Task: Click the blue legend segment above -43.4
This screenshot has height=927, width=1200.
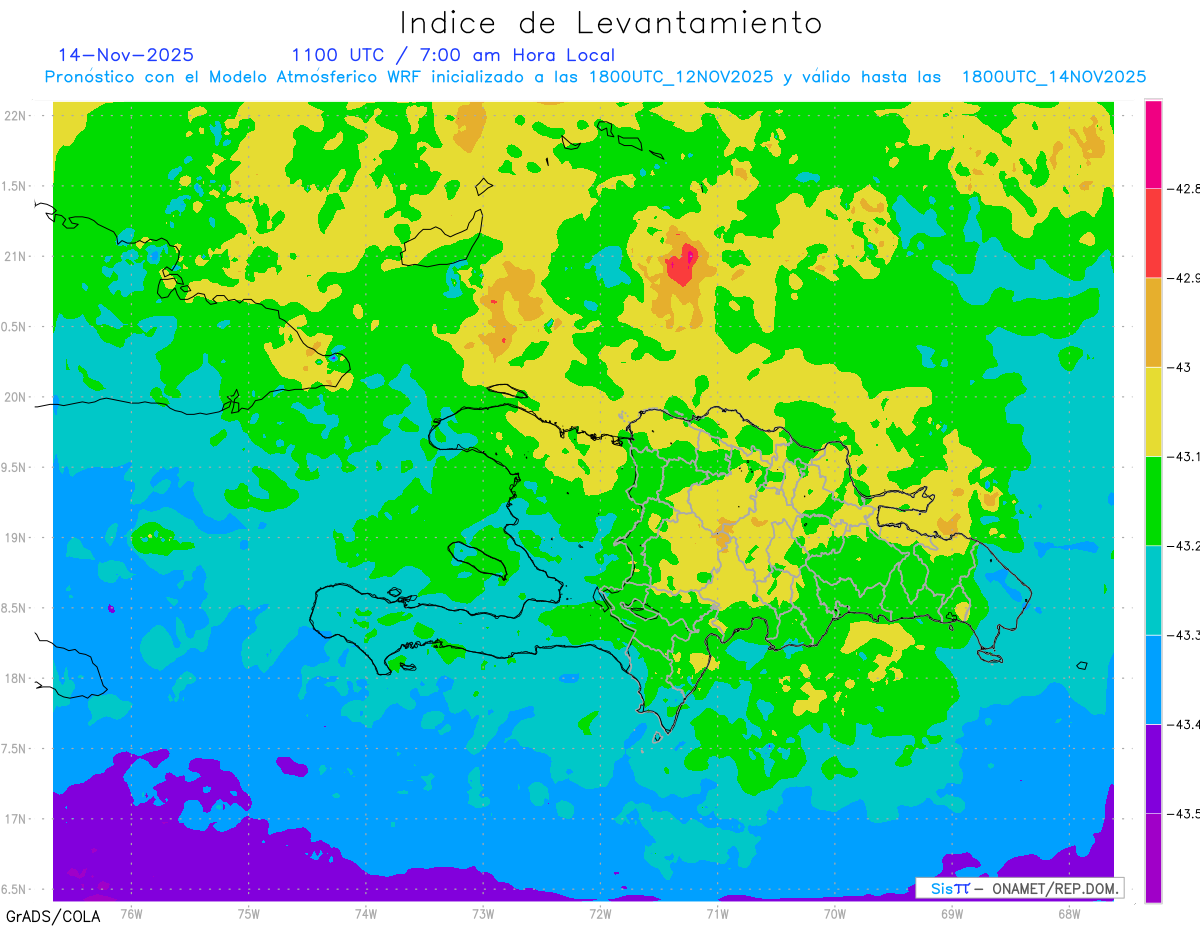Action: click(1153, 679)
